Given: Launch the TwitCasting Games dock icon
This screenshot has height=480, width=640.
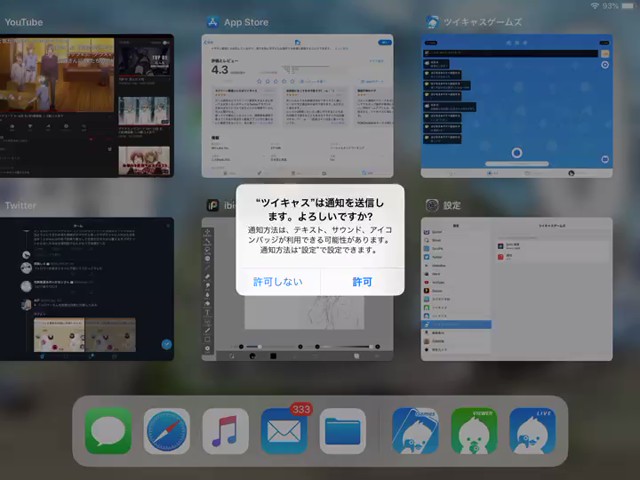Looking at the screenshot, I should click(416, 431).
